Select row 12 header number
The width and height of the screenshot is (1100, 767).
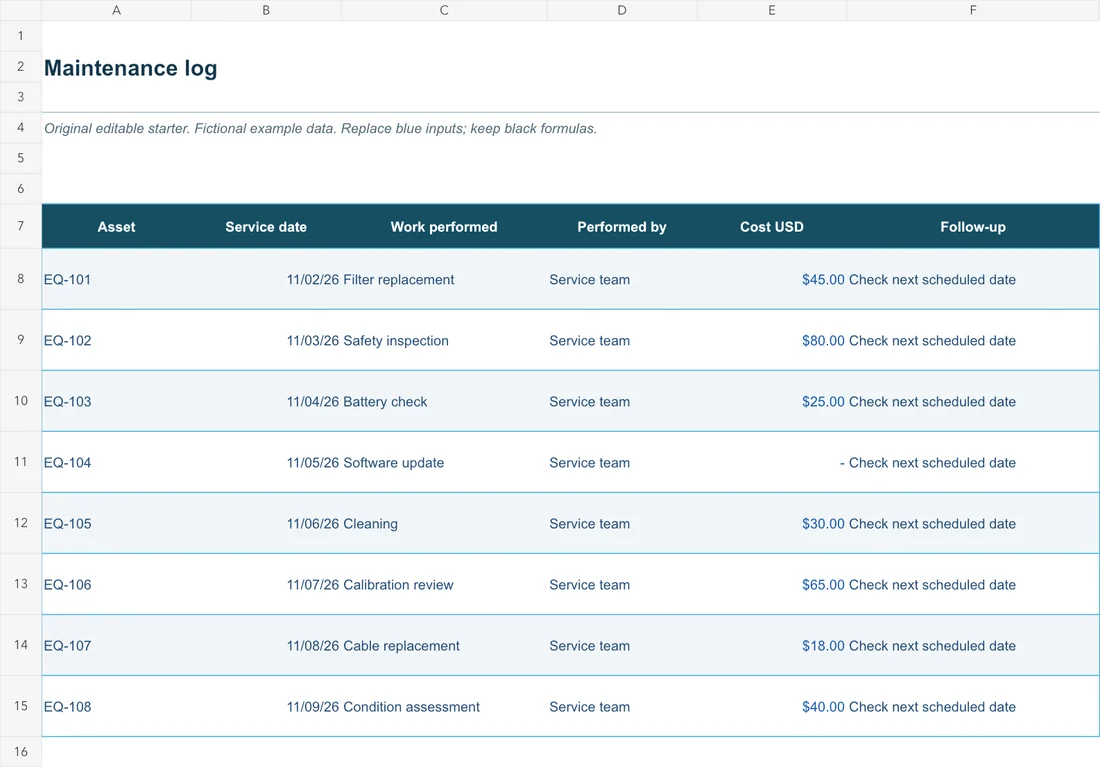coord(20,523)
